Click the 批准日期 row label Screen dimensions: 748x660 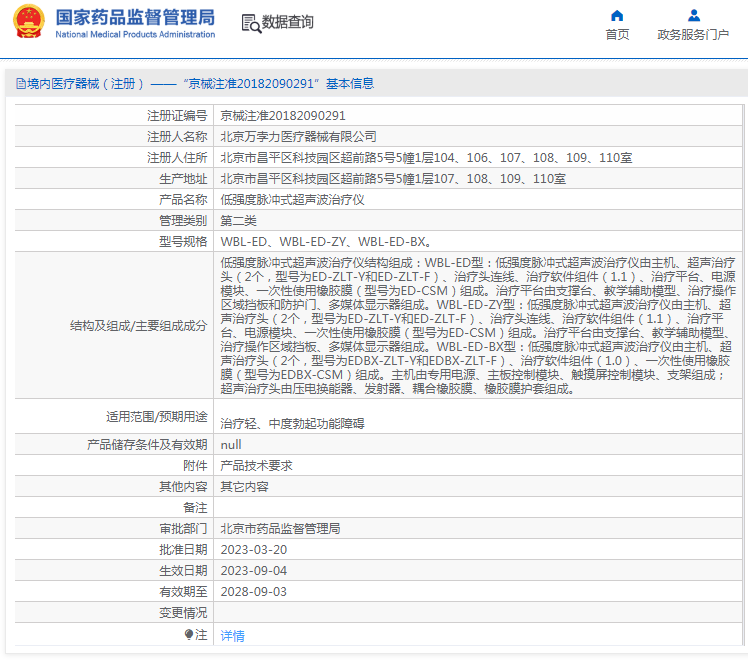(x=183, y=550)
